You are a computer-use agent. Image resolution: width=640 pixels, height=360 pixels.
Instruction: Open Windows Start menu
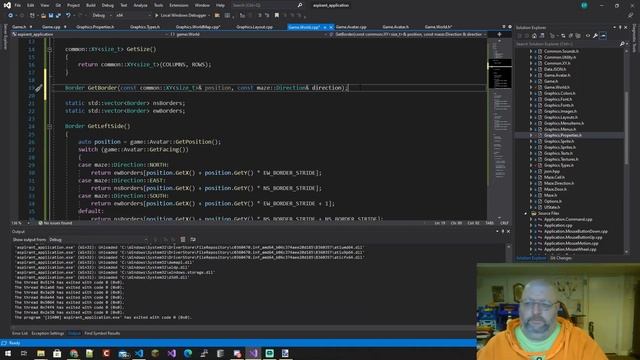[x=8, y=353]
